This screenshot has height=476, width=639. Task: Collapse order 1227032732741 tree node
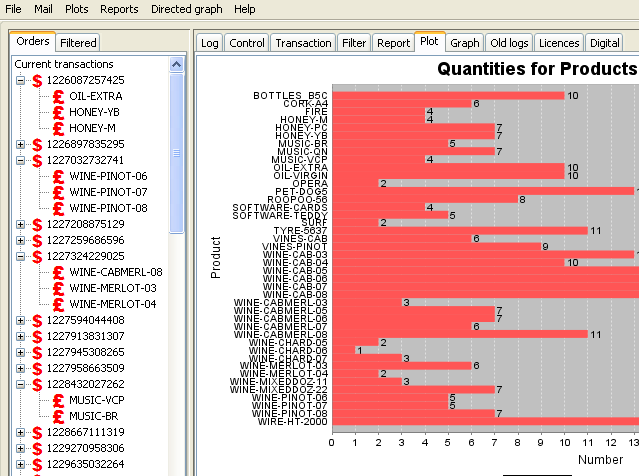click(x=21, y=160)
